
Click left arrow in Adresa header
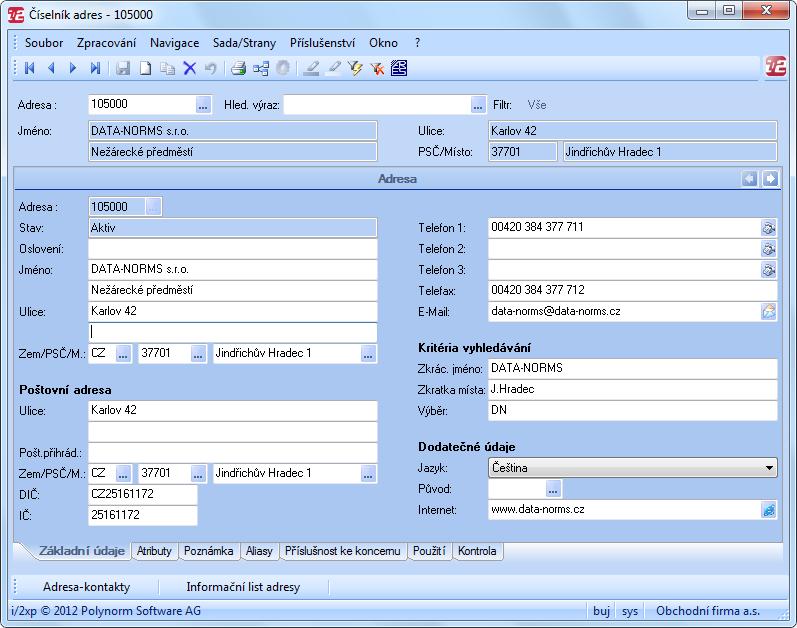coord(749,178)
